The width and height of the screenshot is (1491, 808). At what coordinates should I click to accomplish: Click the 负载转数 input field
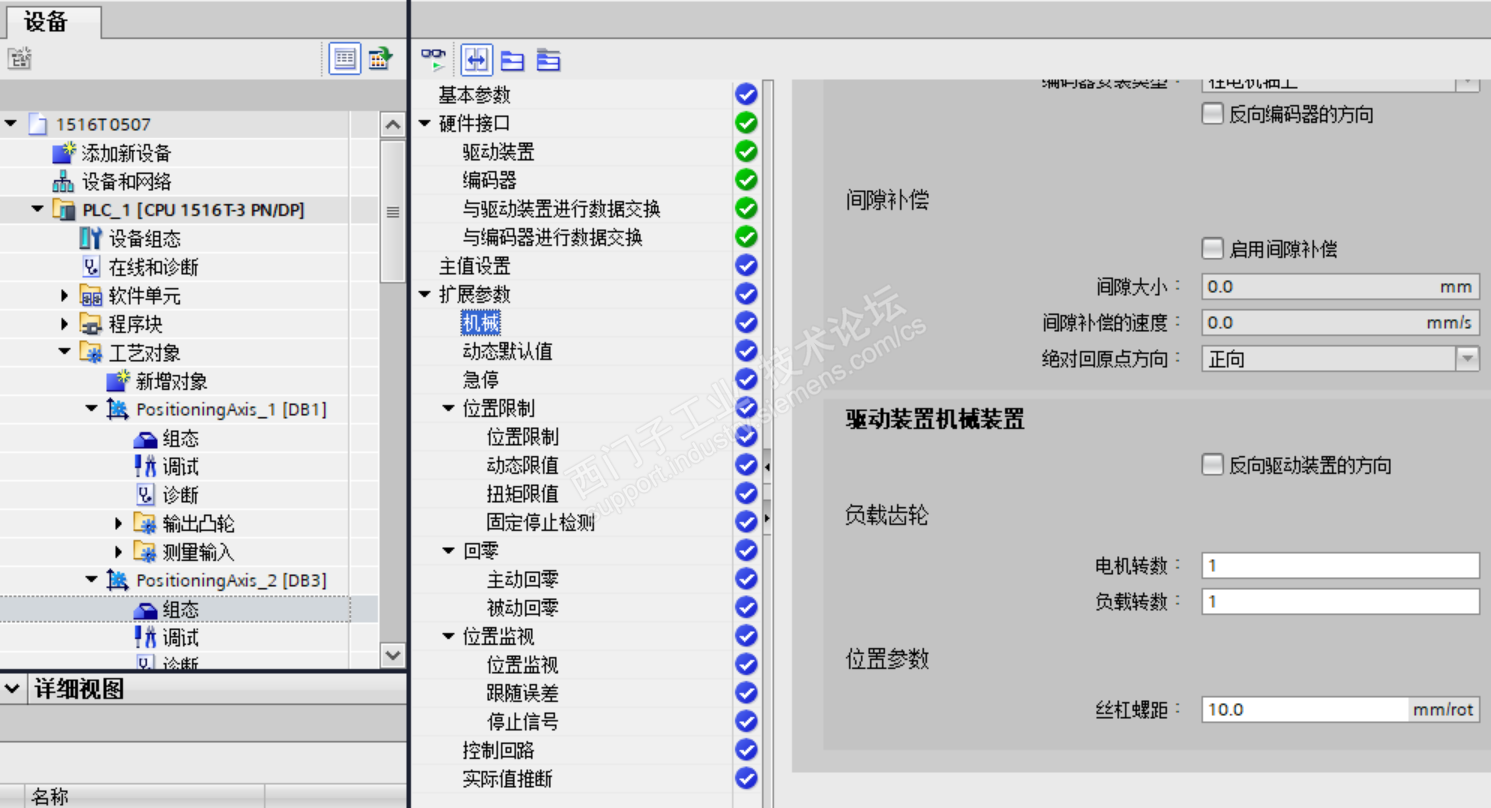(1340, 602)
